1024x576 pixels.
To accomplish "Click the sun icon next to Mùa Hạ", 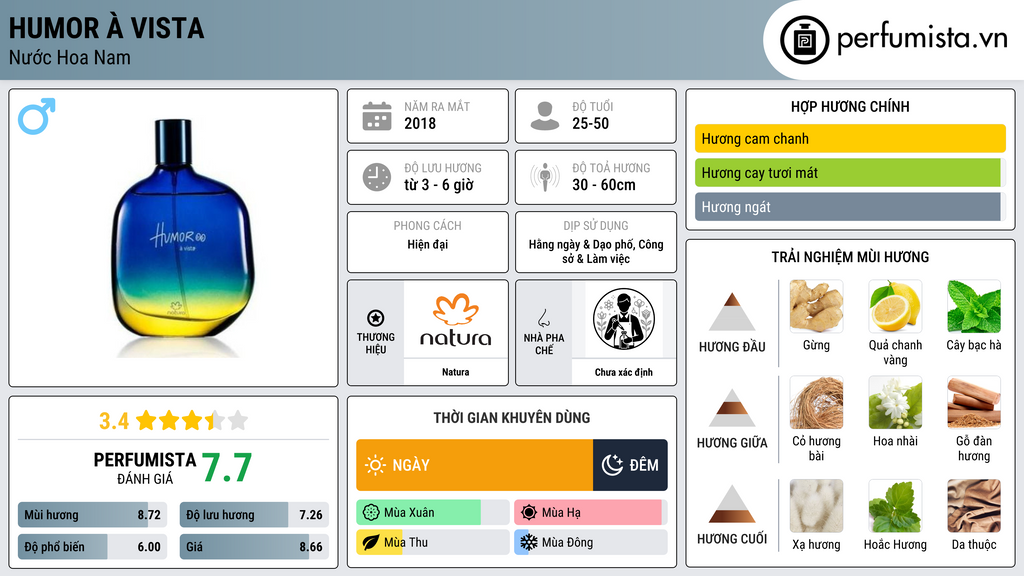I will coord(529,512).
